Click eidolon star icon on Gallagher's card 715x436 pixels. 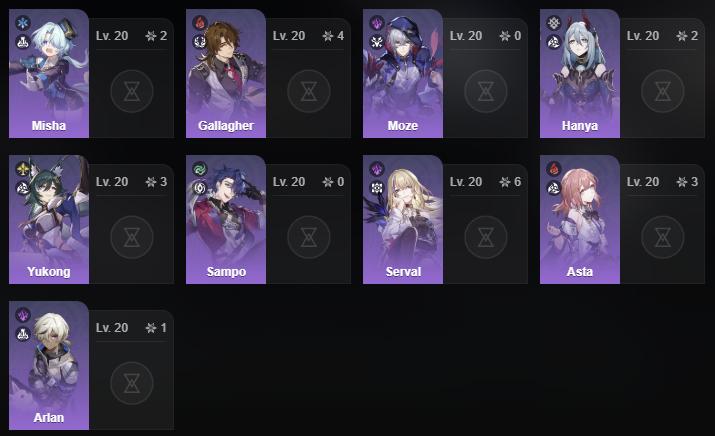click(327, 36)
